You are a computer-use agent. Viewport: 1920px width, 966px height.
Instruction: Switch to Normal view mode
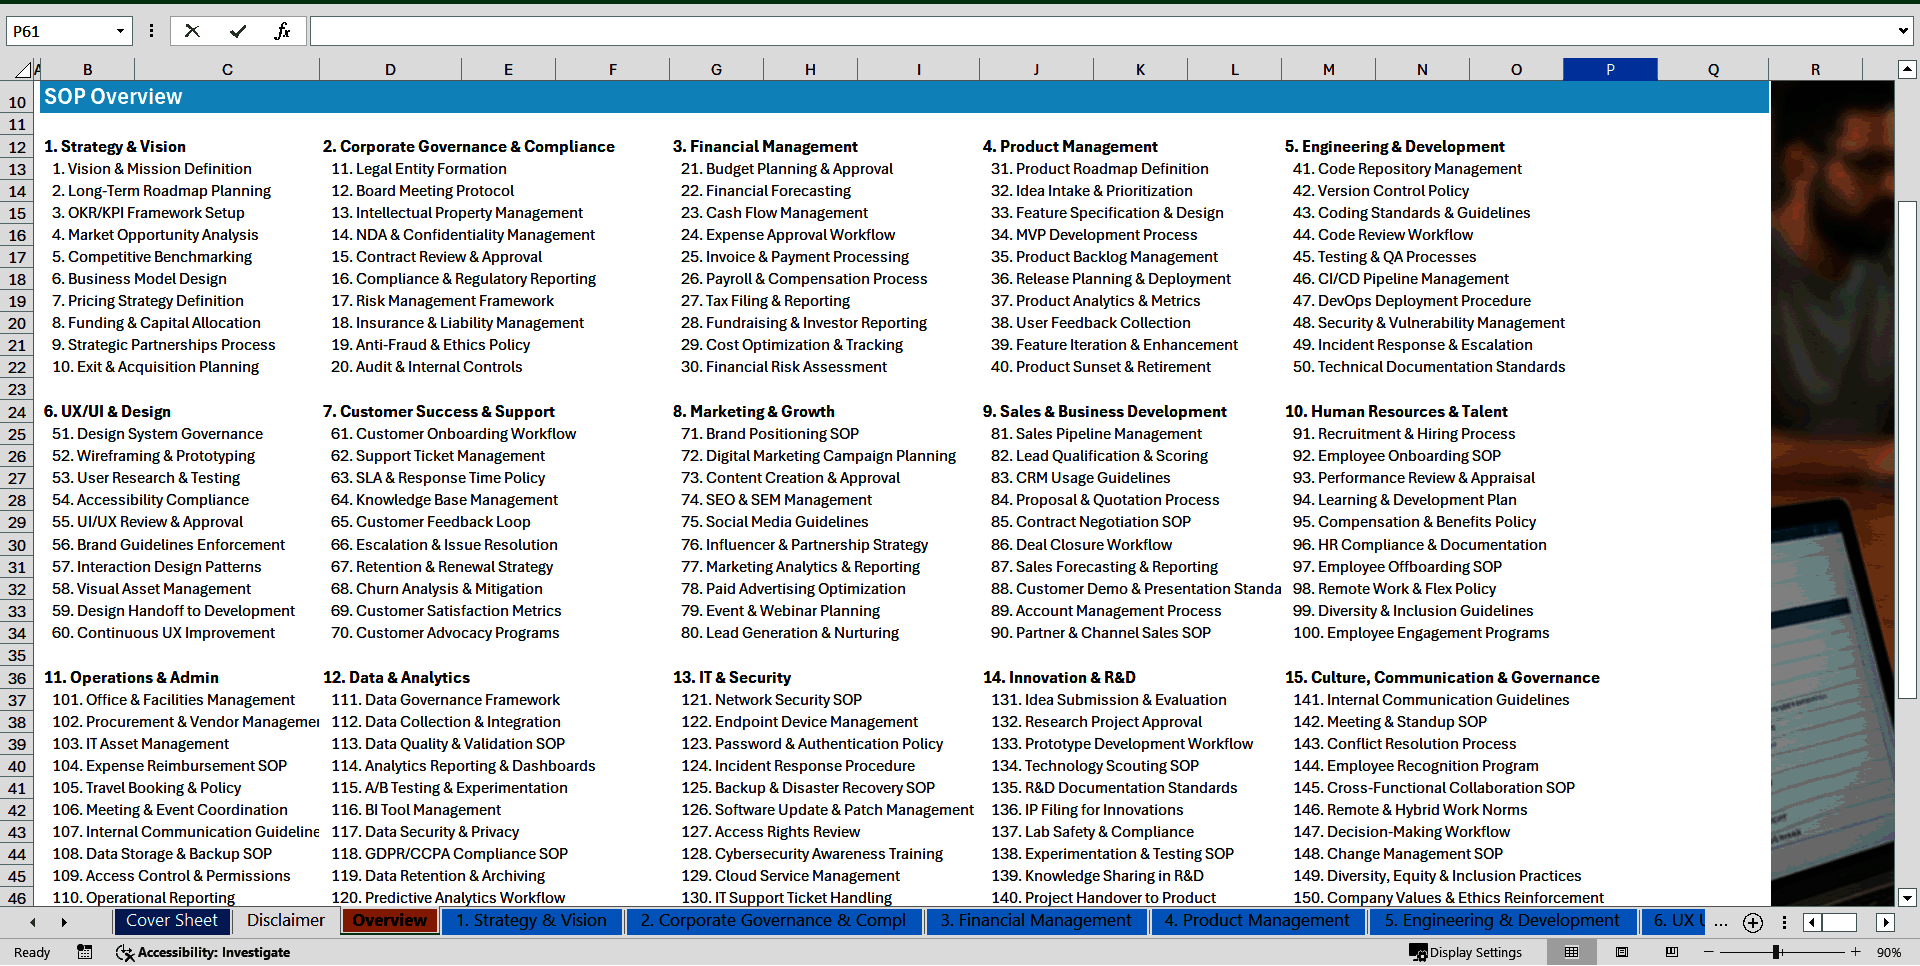(x=1571, y=952)
